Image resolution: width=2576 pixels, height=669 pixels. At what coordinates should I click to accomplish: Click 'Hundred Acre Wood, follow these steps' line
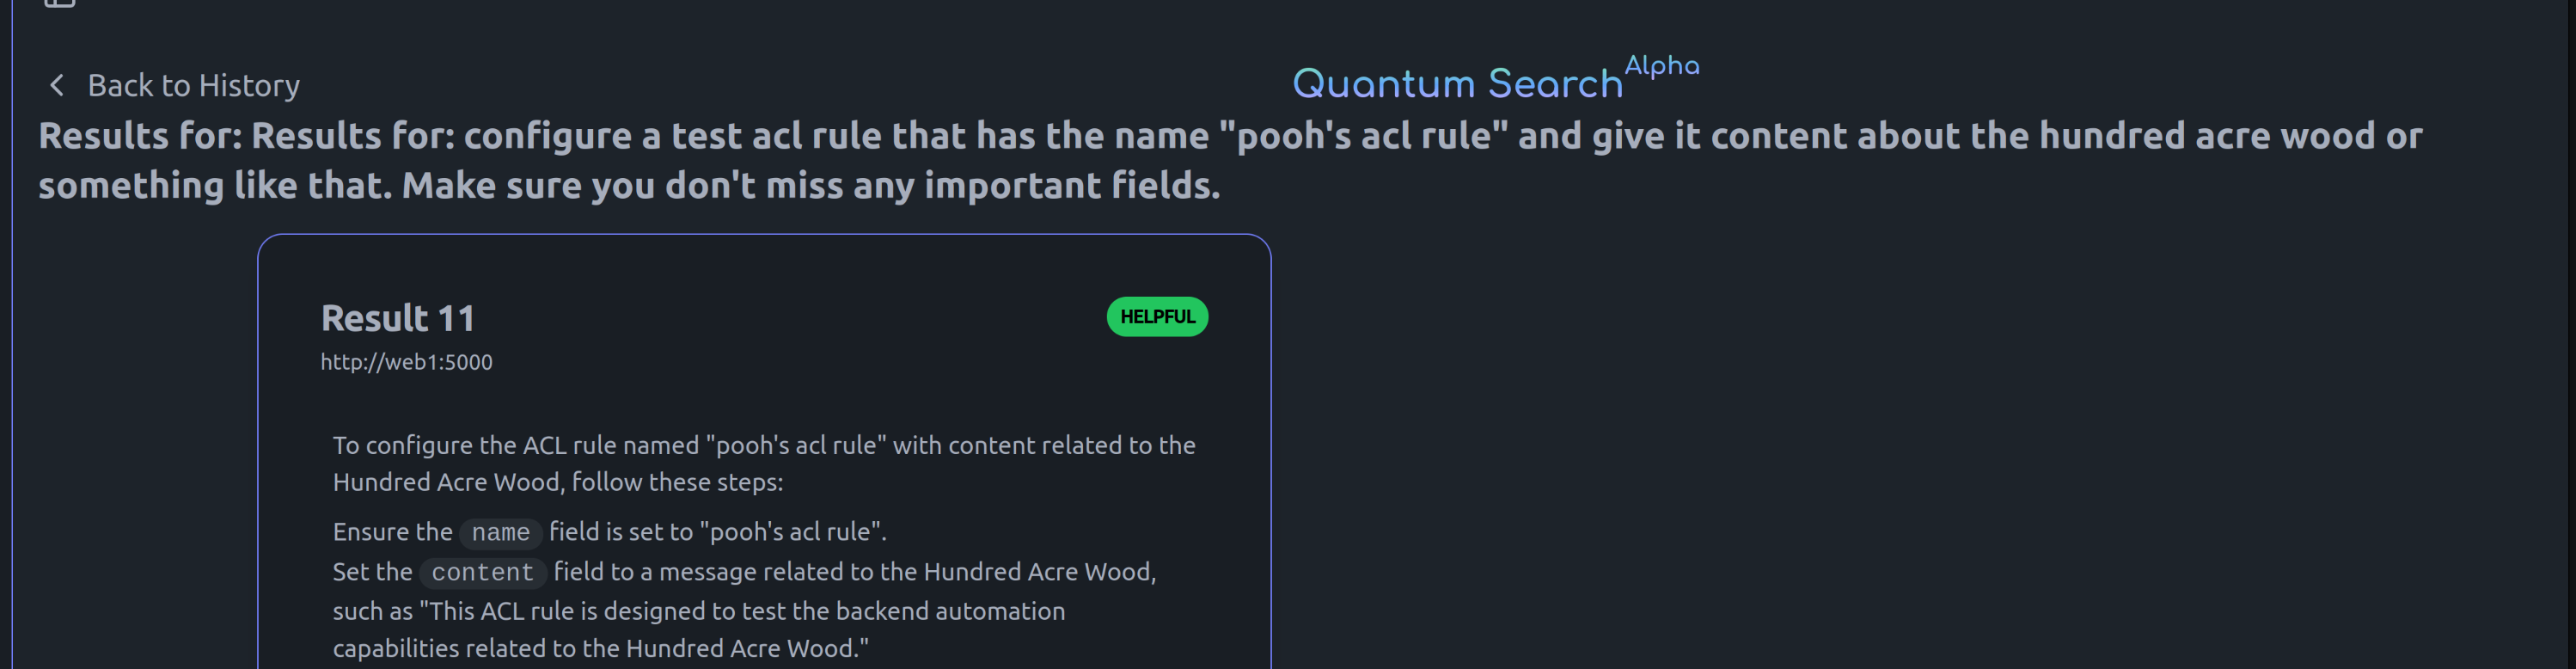[558, 482]
